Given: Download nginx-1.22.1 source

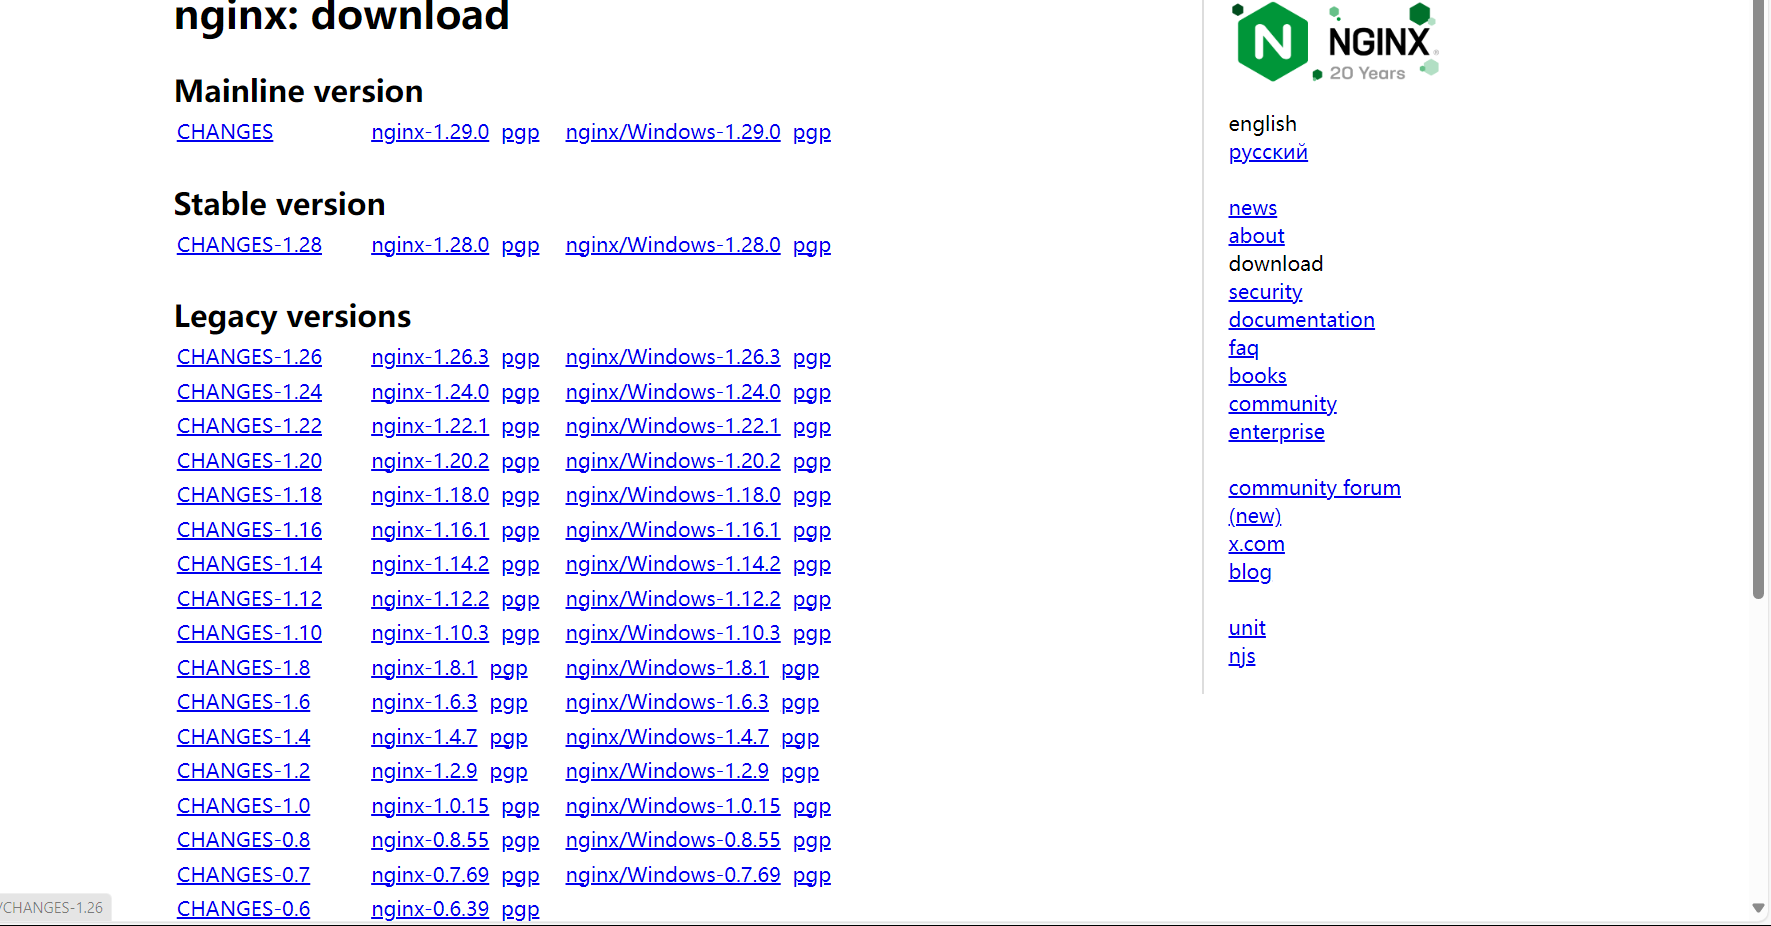Looking at the screenshot, I should coord(430,426).
